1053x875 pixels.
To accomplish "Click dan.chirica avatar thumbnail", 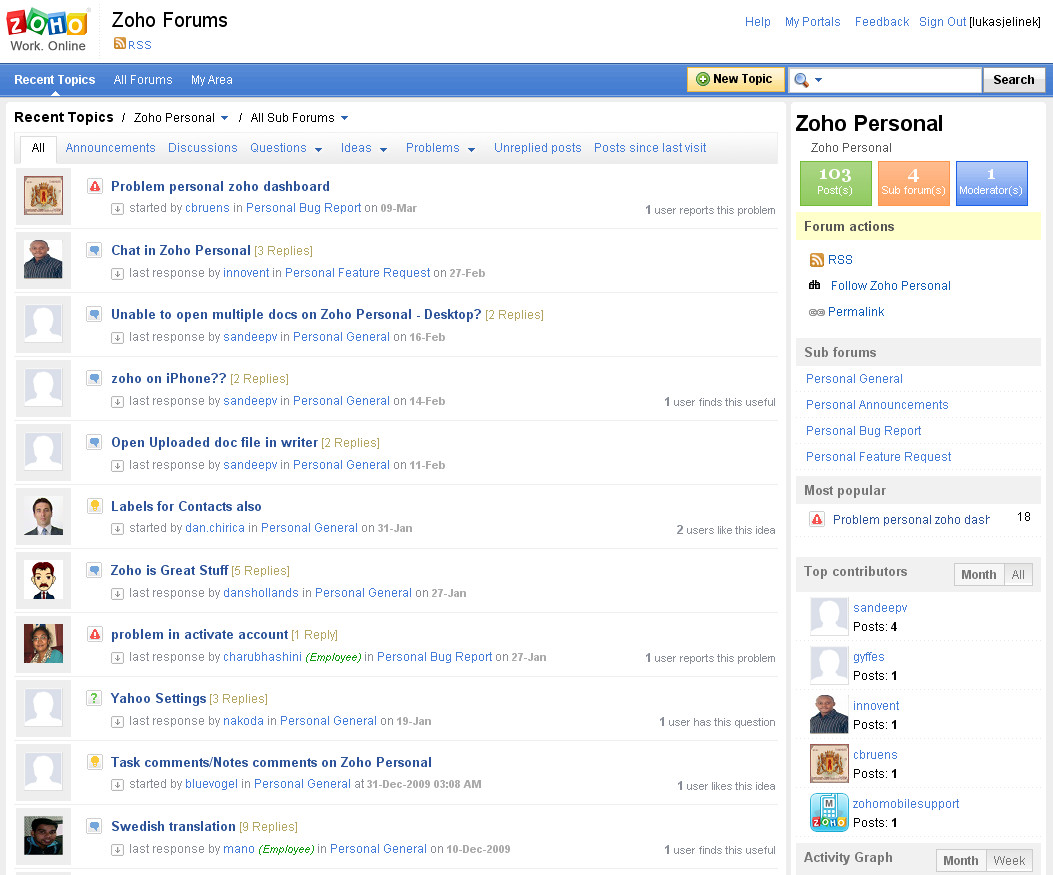I will (x=43, y=516).
